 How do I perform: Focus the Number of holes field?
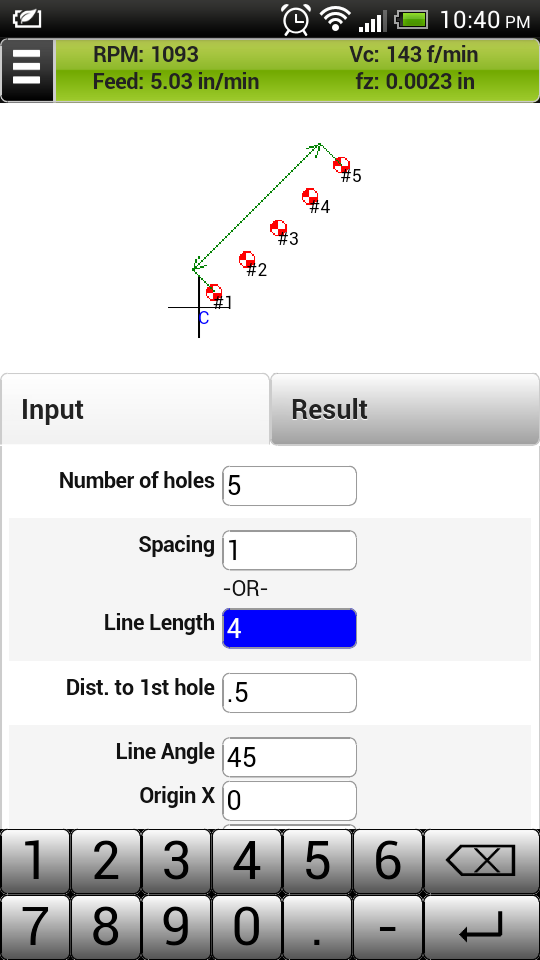point(289,486)
